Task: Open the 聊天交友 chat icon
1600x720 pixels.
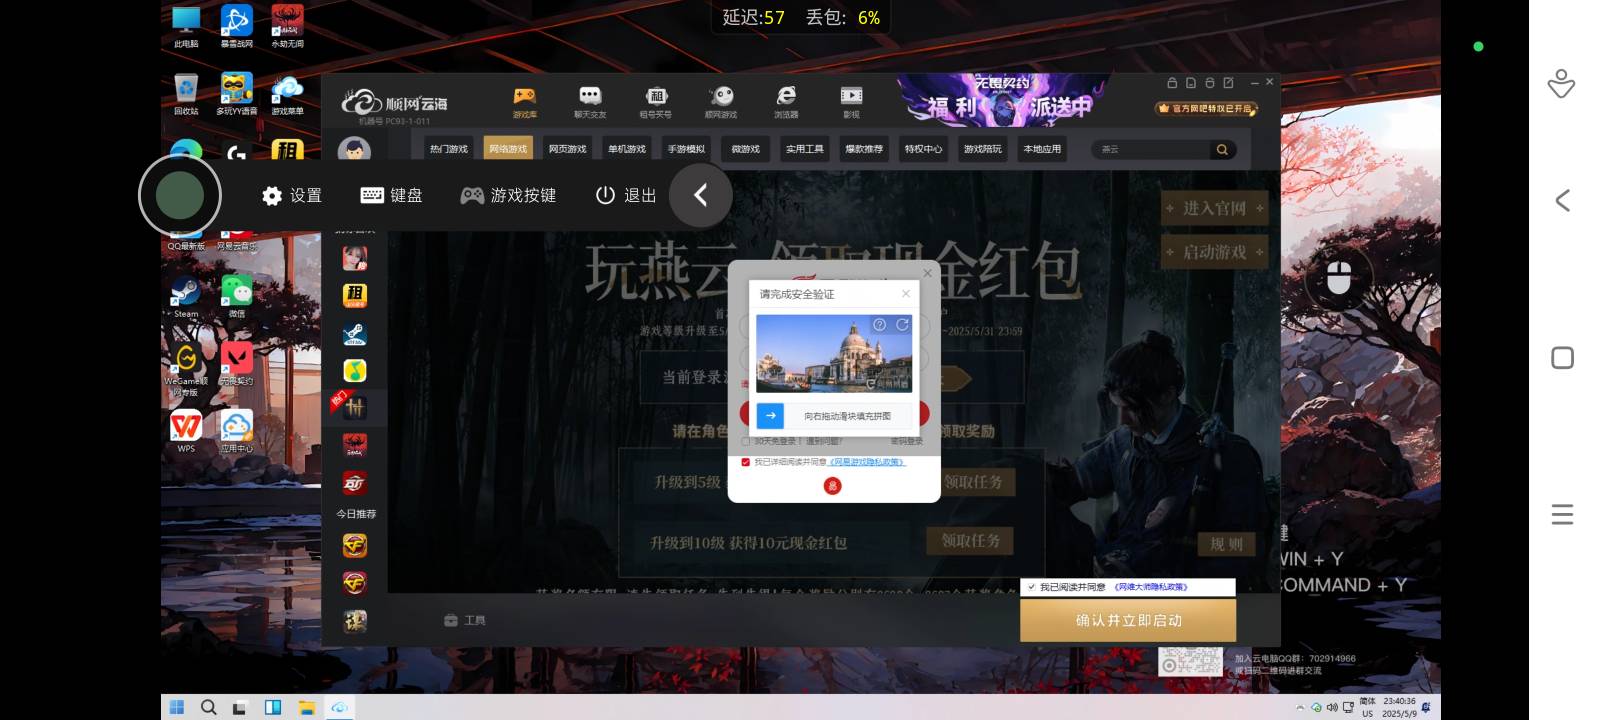Action: coord(590,102)
